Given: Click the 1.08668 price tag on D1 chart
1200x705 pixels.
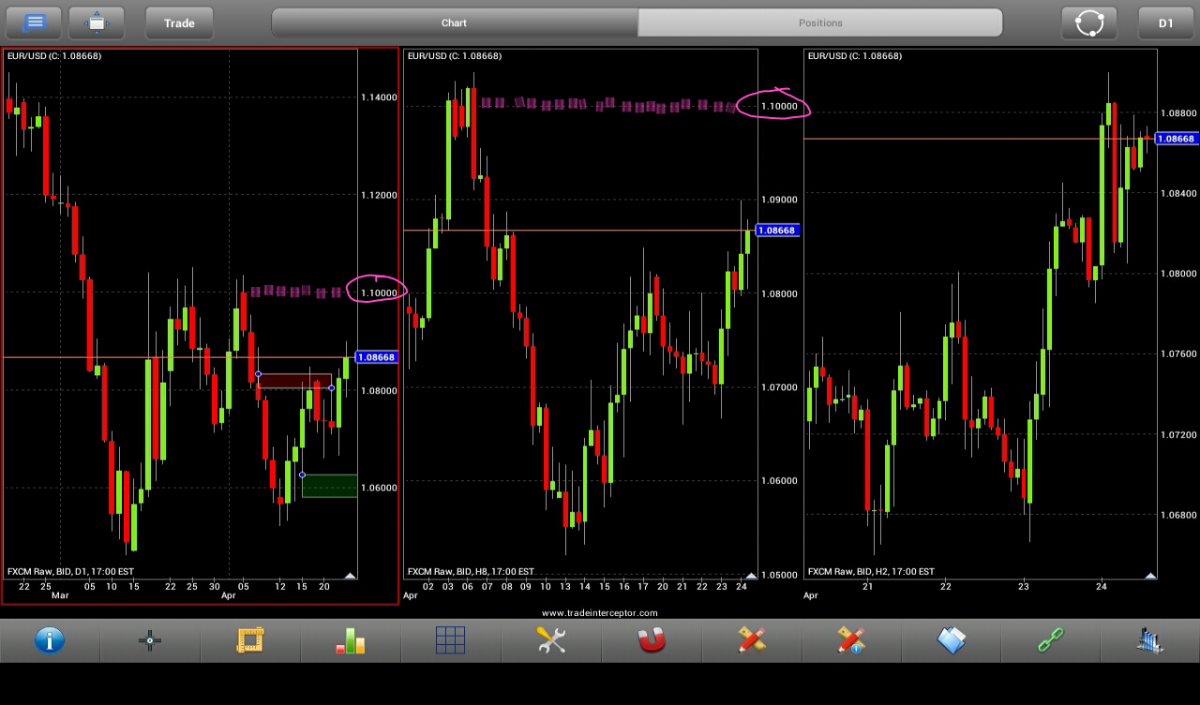Looking at the screenshot, I should pos(377,357).
